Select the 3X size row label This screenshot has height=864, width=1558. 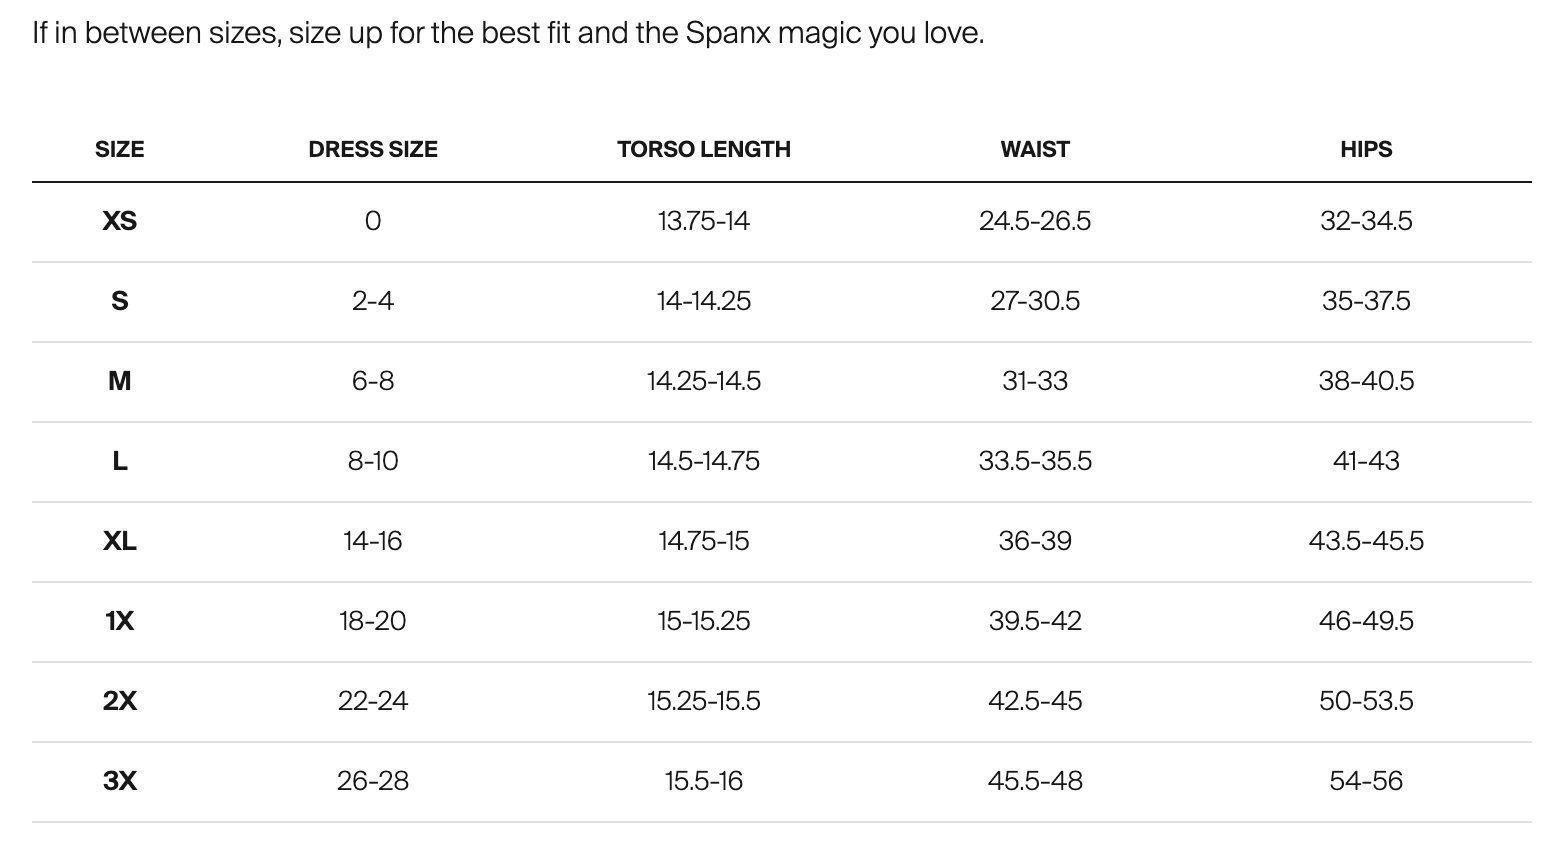(119, 781)
